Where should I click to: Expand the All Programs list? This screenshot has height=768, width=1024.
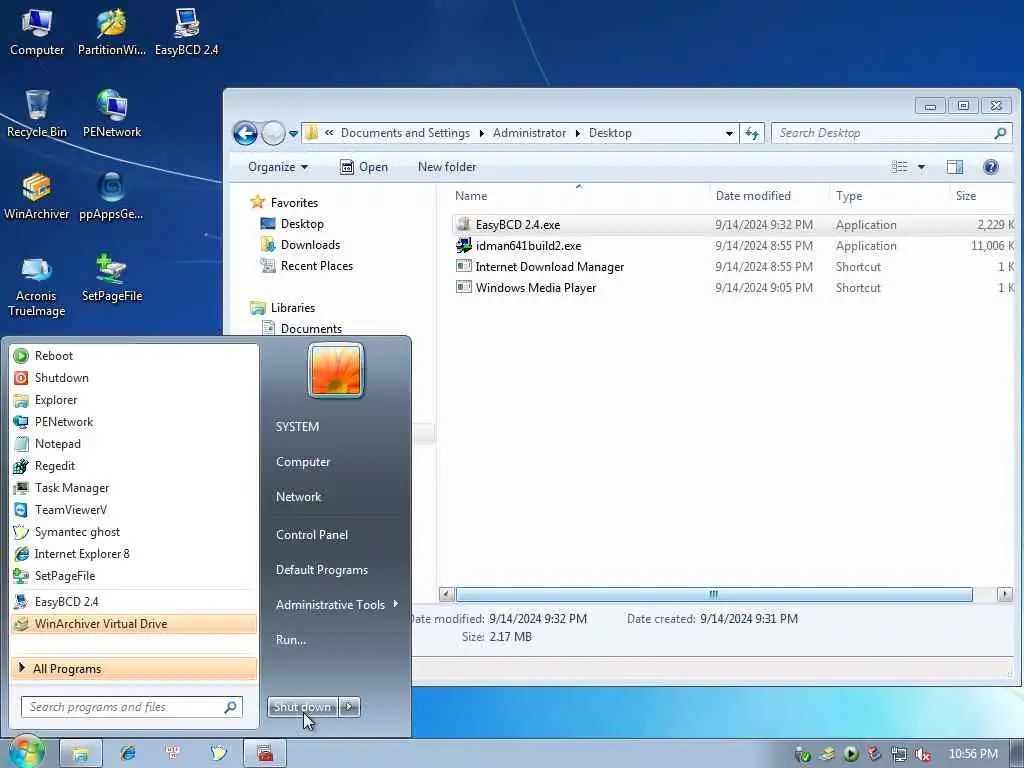[134, 669]
